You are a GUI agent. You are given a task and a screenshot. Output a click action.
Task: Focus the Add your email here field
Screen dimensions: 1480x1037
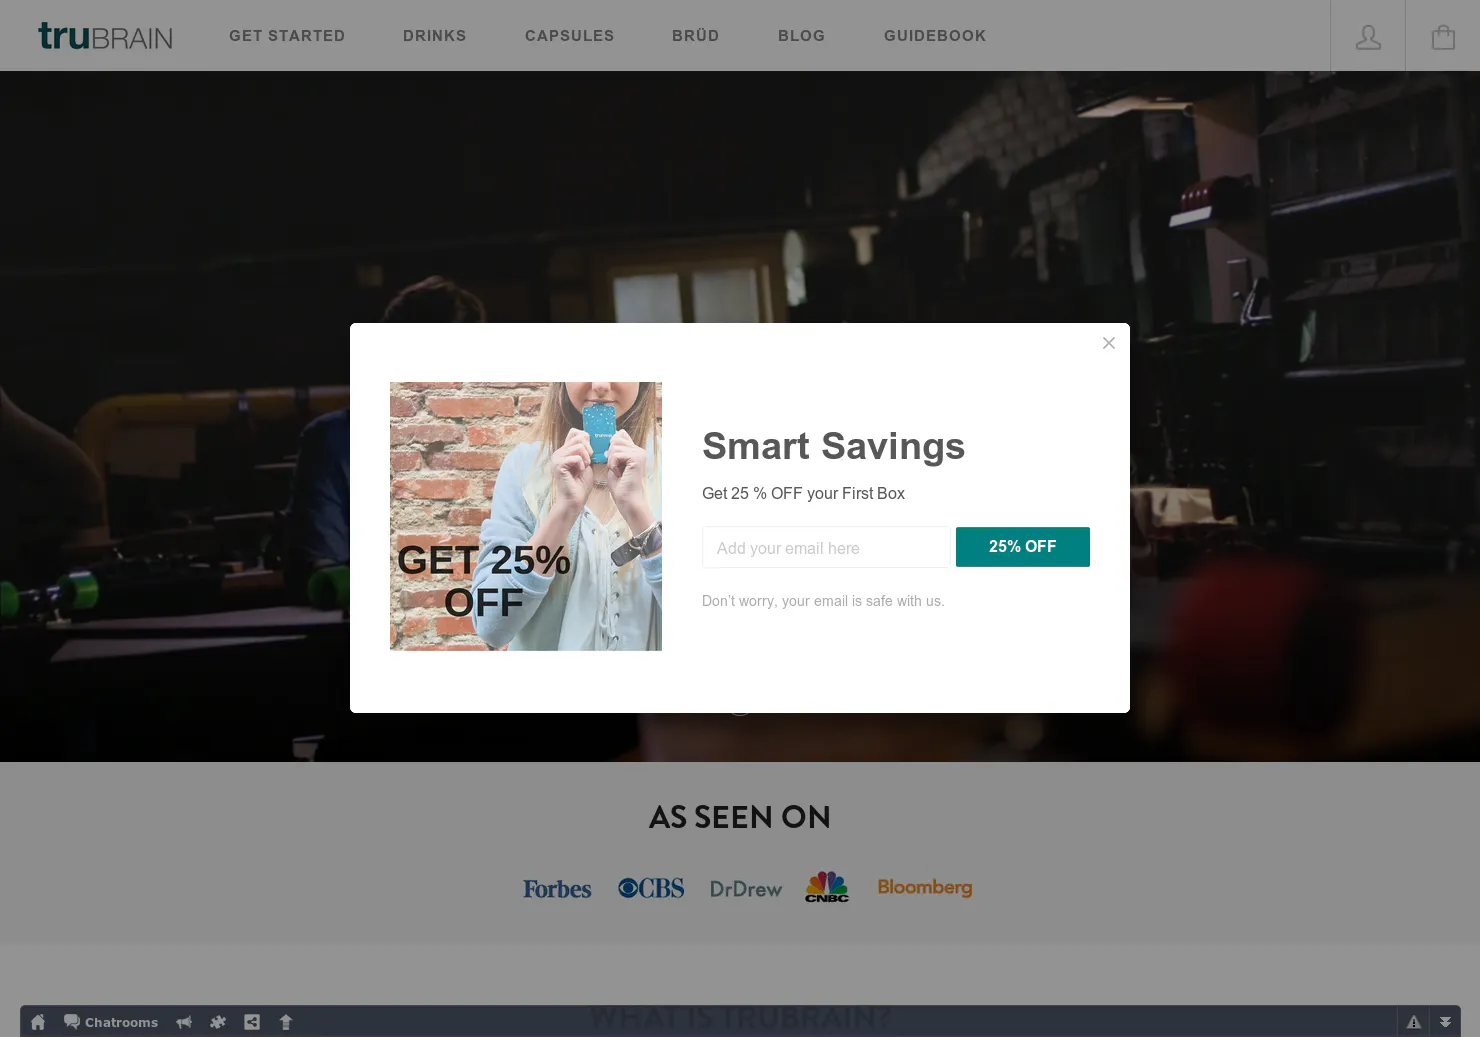tap(826, 547)
